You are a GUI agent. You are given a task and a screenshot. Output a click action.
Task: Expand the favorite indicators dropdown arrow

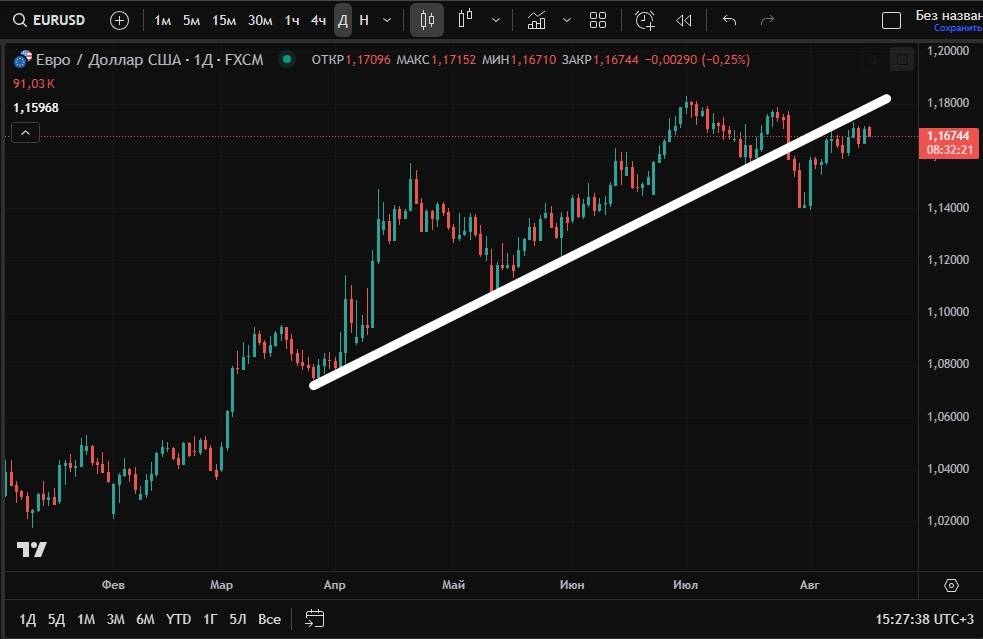click(x=567, y=20)
